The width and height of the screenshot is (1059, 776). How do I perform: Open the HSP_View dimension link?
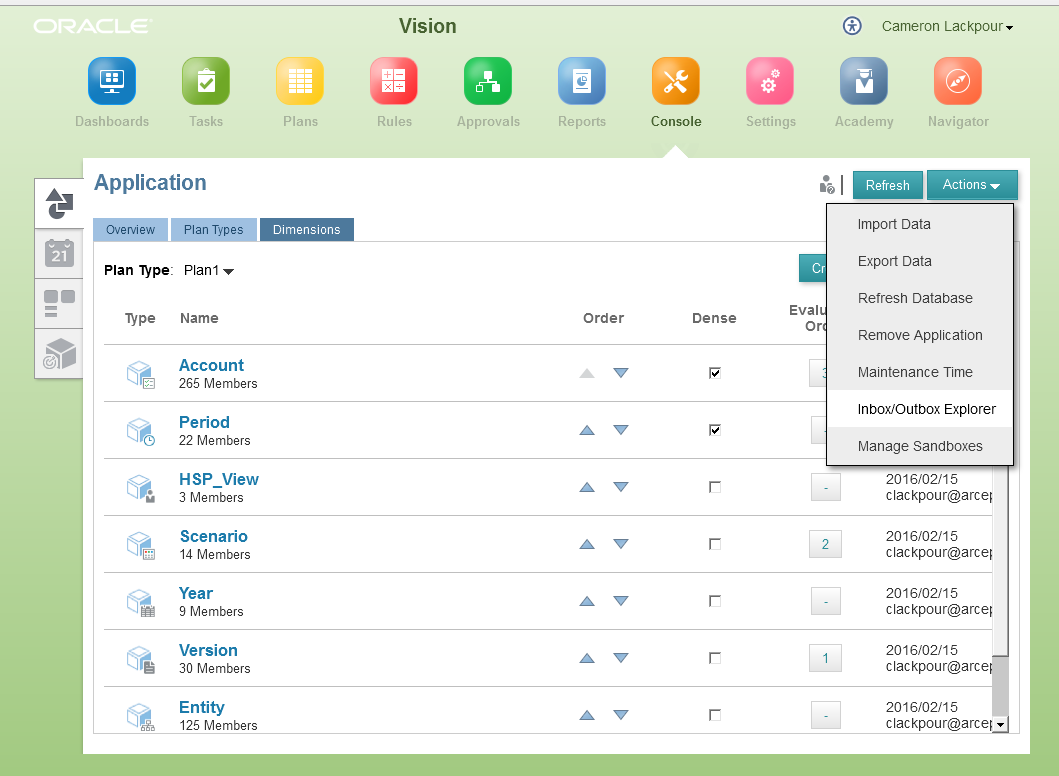[219, 480]
